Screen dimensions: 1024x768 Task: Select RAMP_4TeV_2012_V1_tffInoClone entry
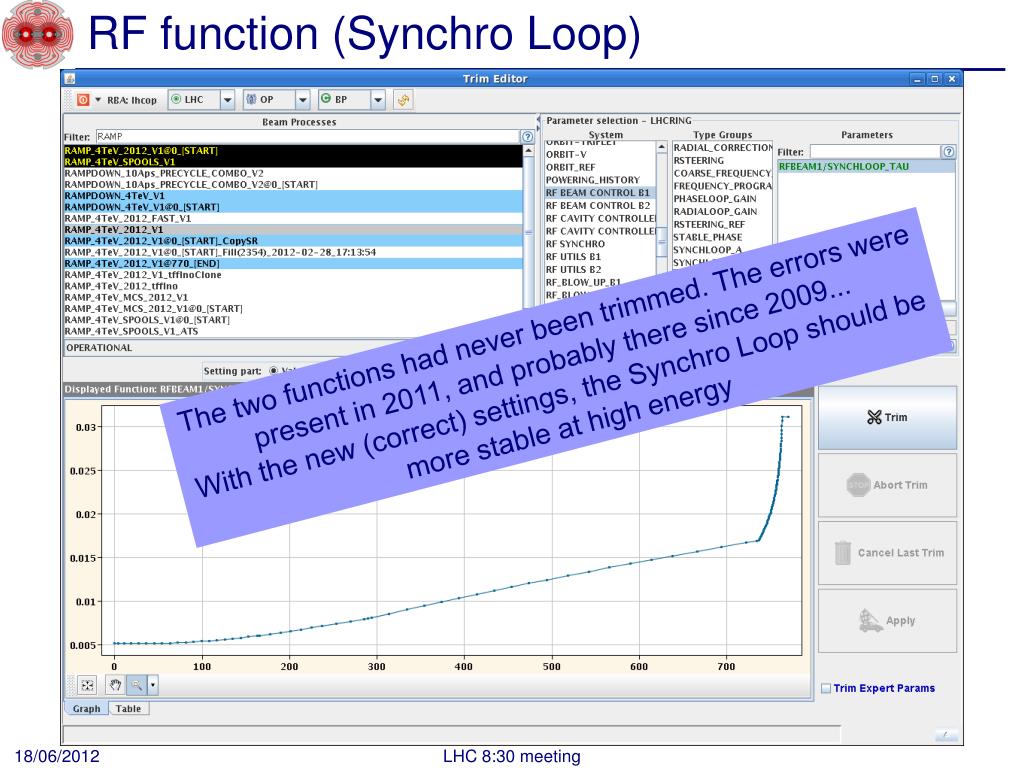click(x=293, y=275)
